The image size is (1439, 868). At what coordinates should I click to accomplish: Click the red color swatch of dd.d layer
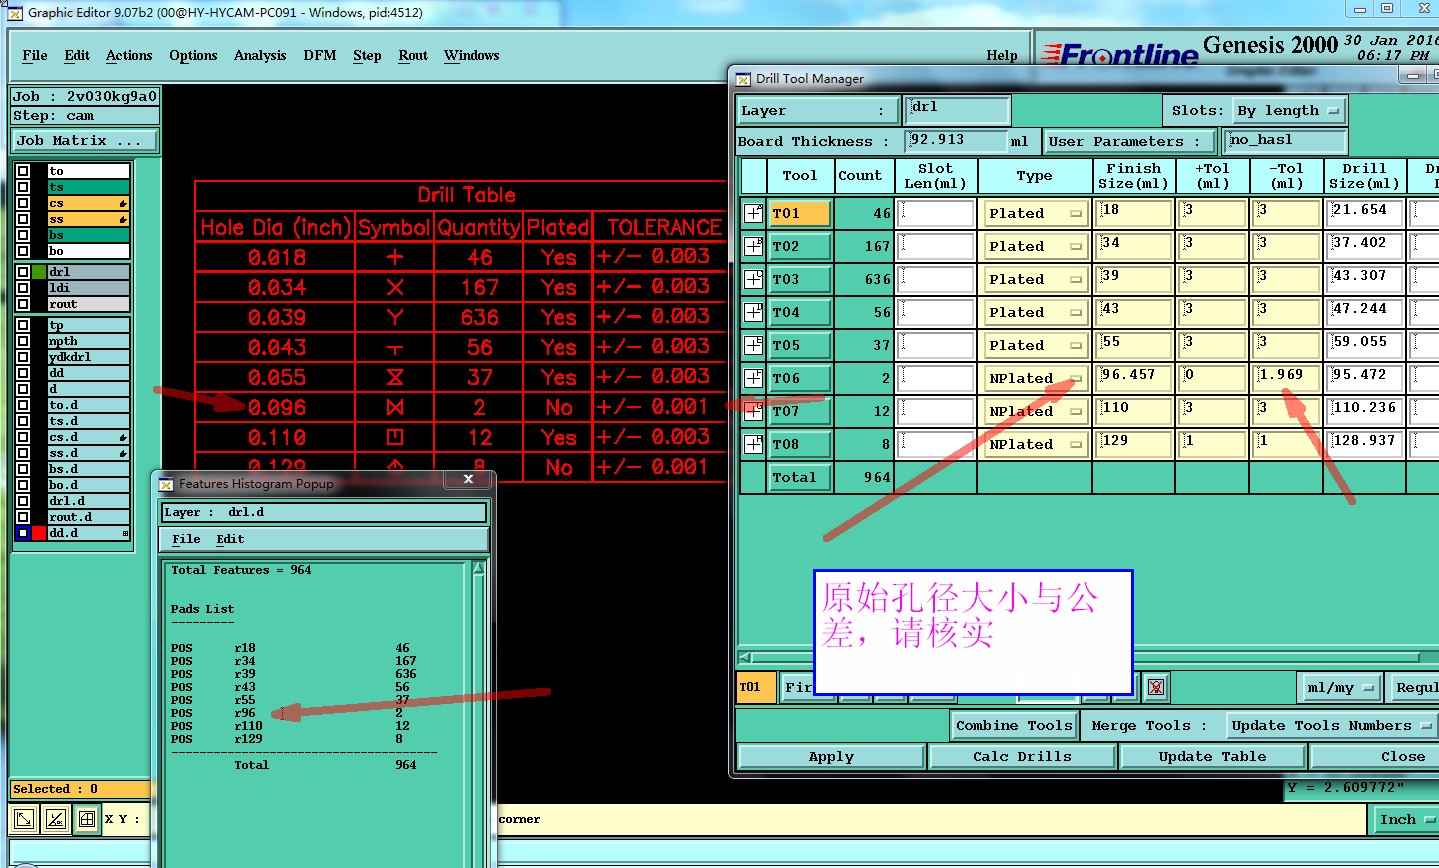point(39,533)
